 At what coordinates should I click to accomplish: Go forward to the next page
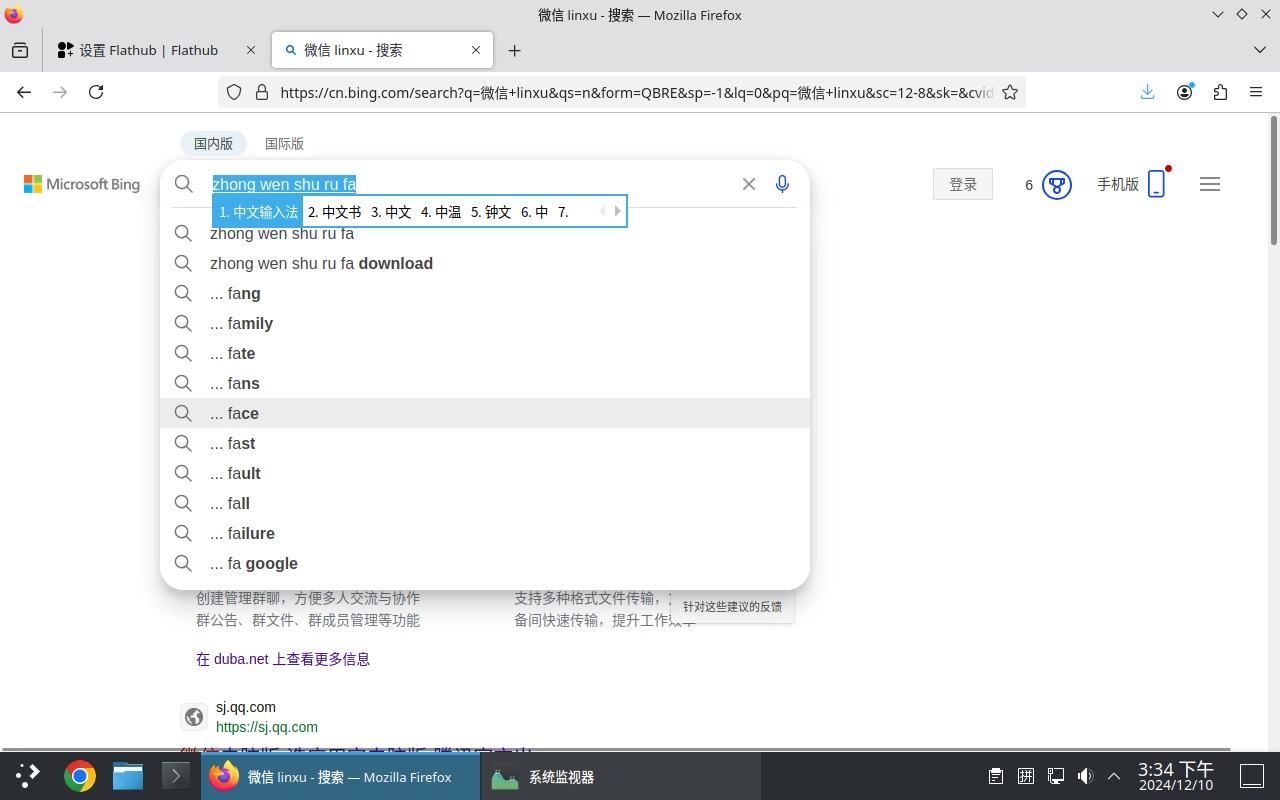(x=60, y=92)
